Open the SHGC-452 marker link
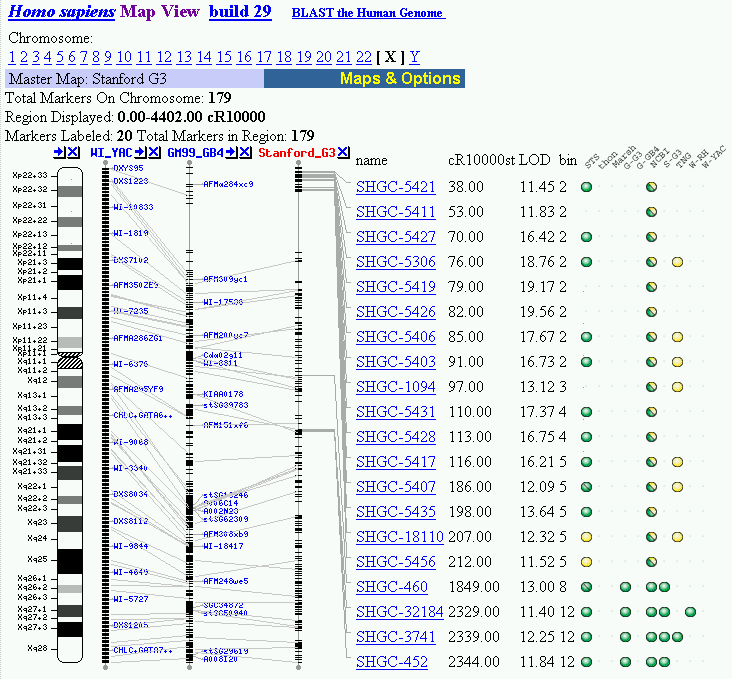The width and height of the screenshot is (732, 679). 391,662
